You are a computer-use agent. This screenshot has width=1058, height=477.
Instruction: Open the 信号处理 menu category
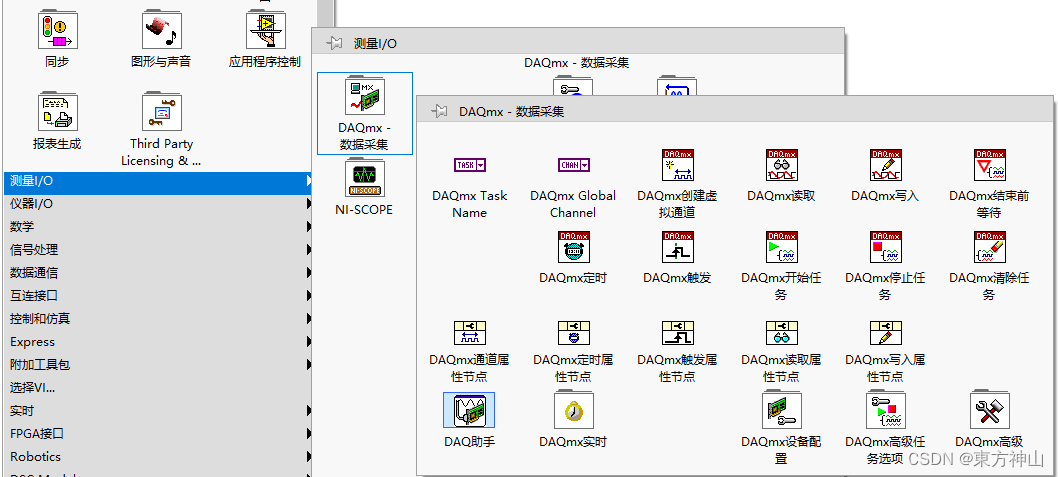coord(157,250)
